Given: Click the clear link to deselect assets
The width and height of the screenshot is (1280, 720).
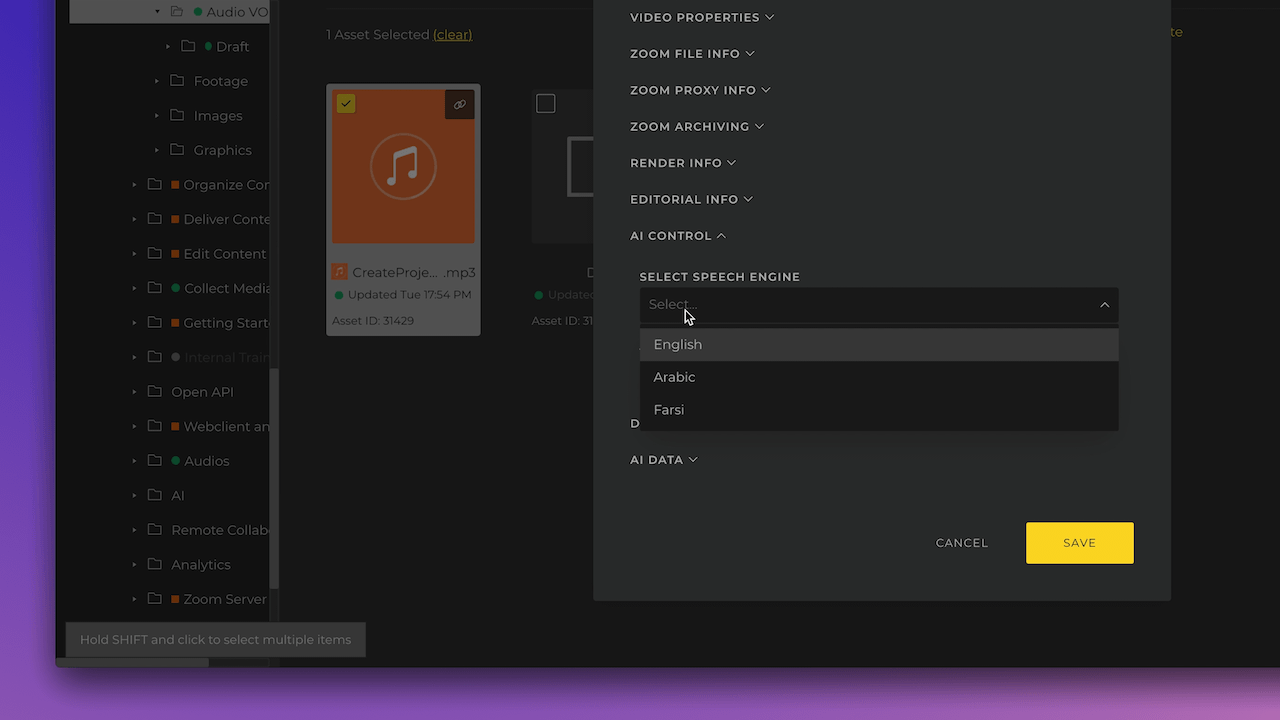Looking at the screenshot, I should coord(452,34).
